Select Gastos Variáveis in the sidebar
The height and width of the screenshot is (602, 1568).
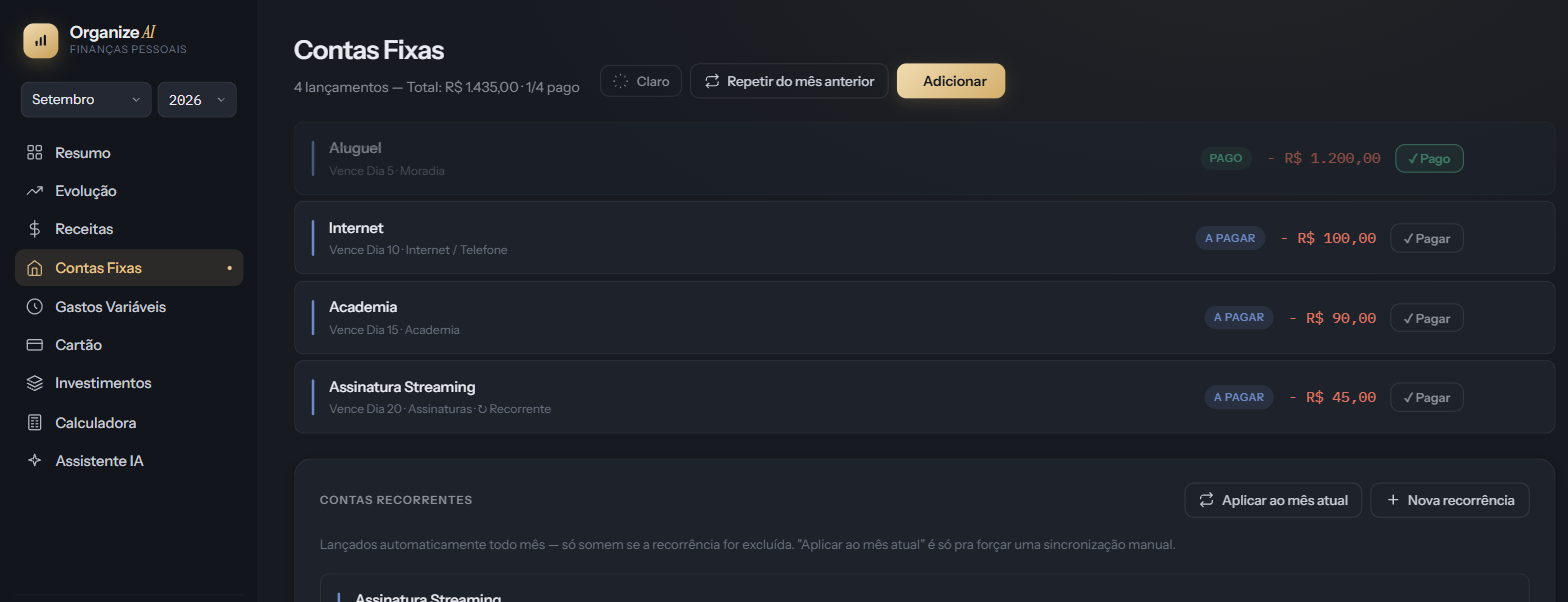(x=129, y=307)
